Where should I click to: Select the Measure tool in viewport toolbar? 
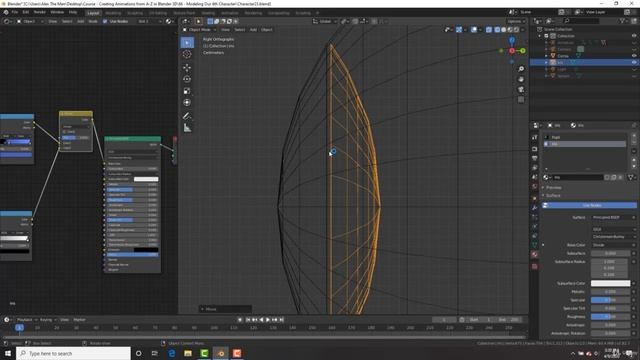click(187, 128)
